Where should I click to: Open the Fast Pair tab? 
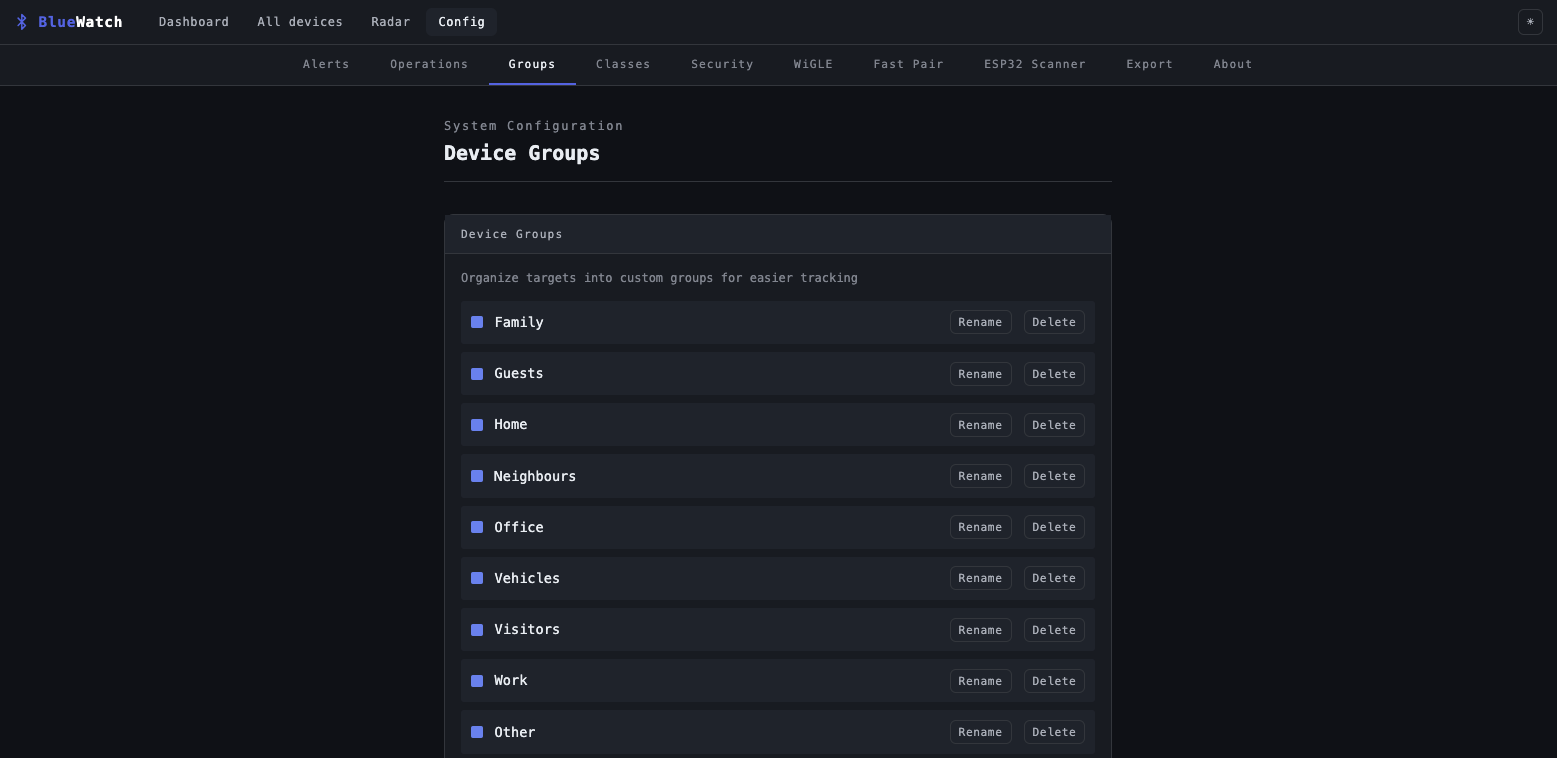tap(908, 64)
